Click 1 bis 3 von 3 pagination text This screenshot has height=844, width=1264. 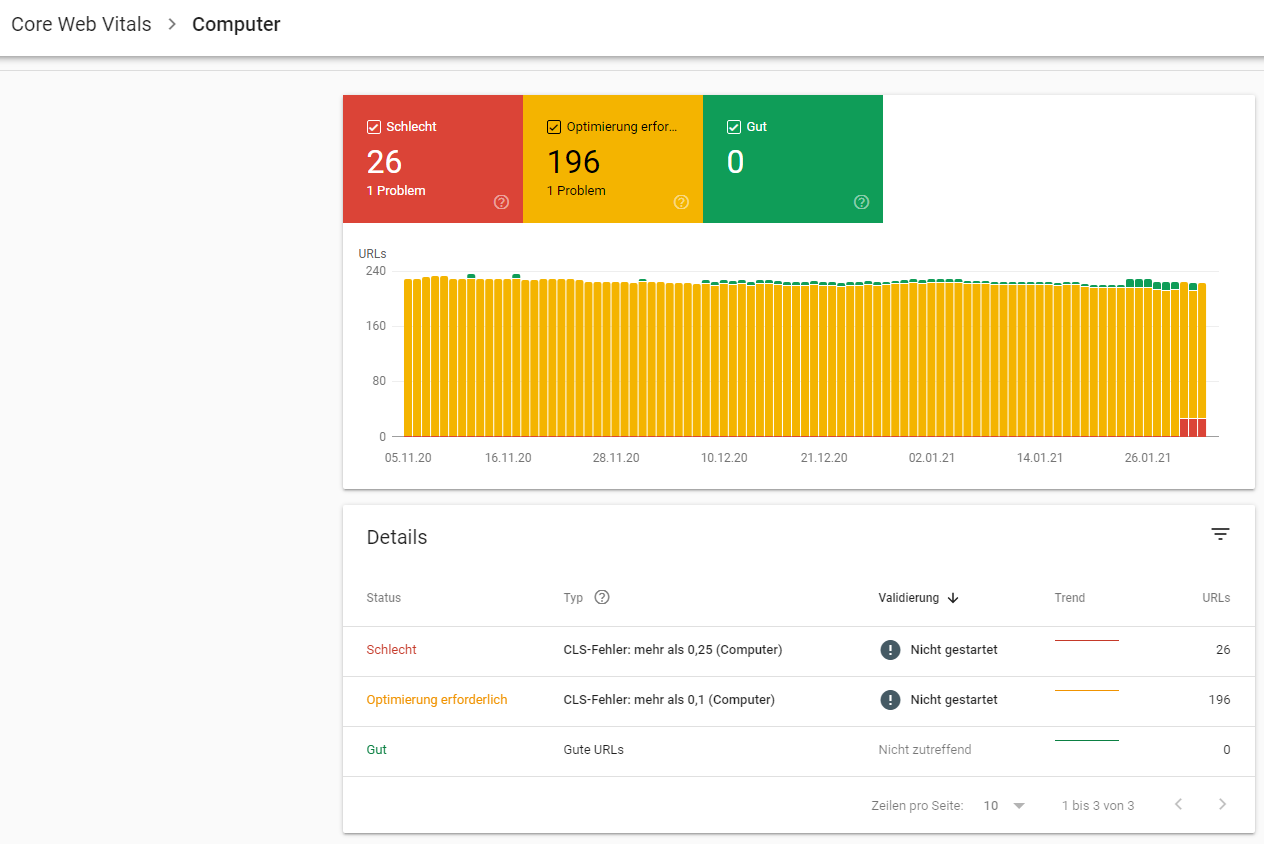pyautogui.click(x=1098, y=805)
